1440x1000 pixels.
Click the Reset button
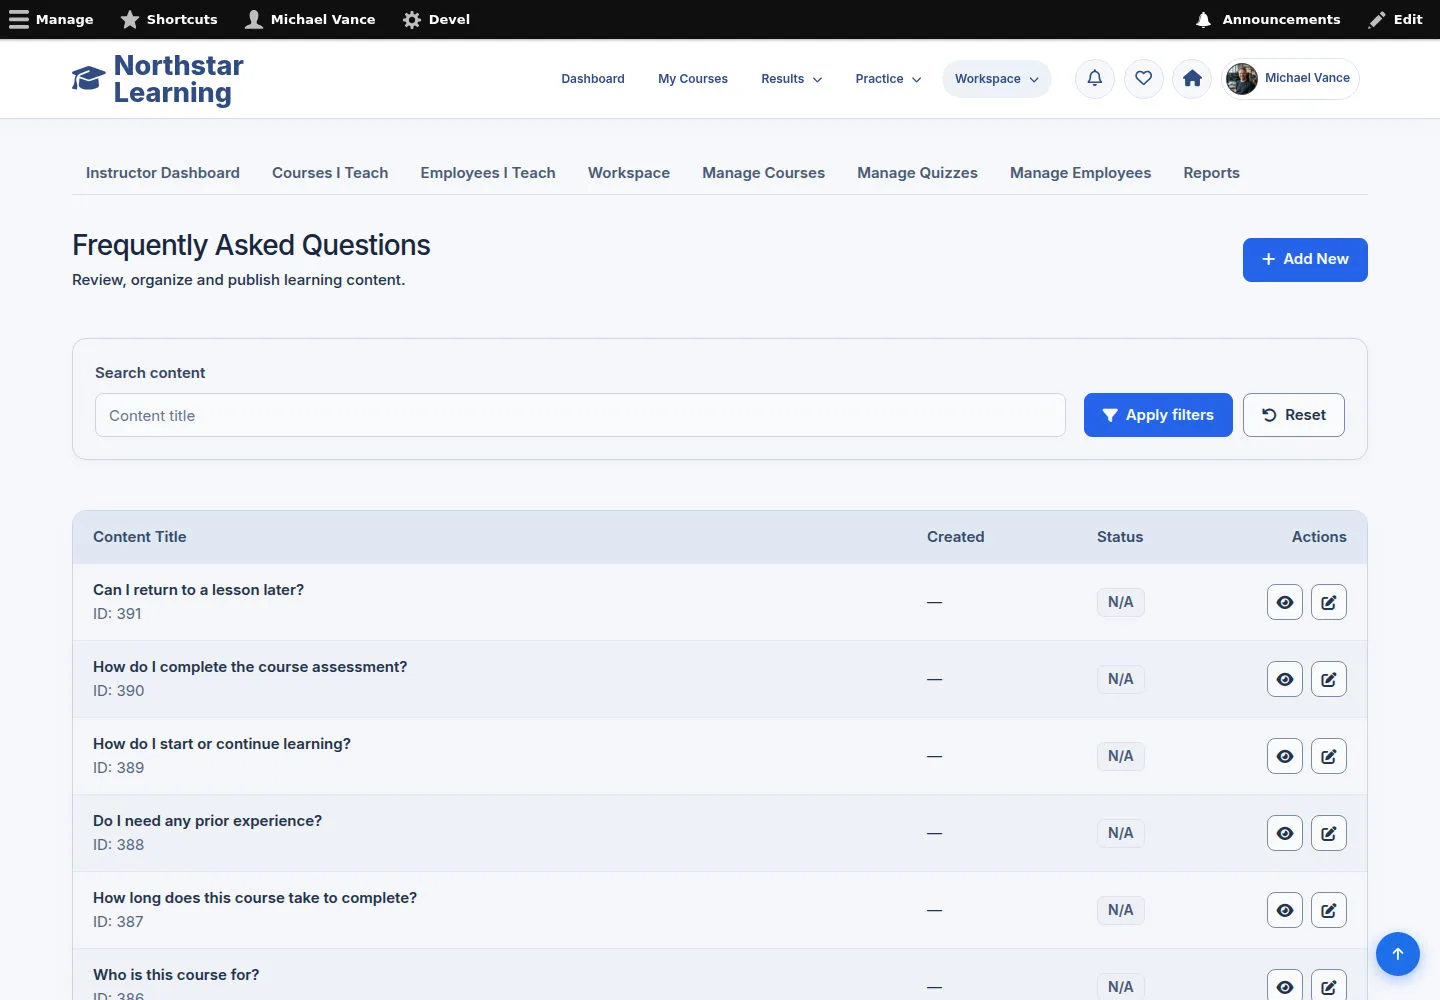point(1294,415)
